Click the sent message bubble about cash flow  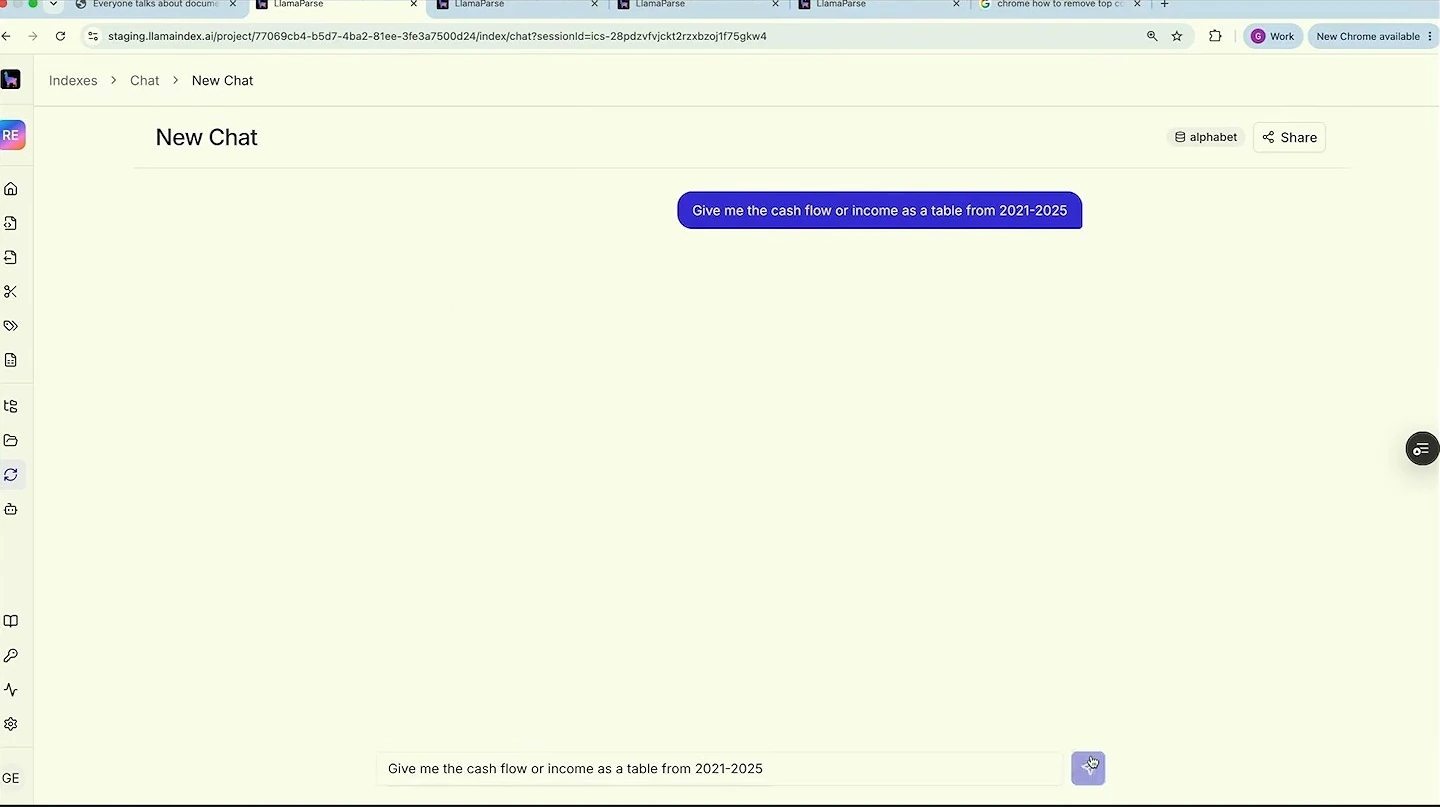coord(880,210)
